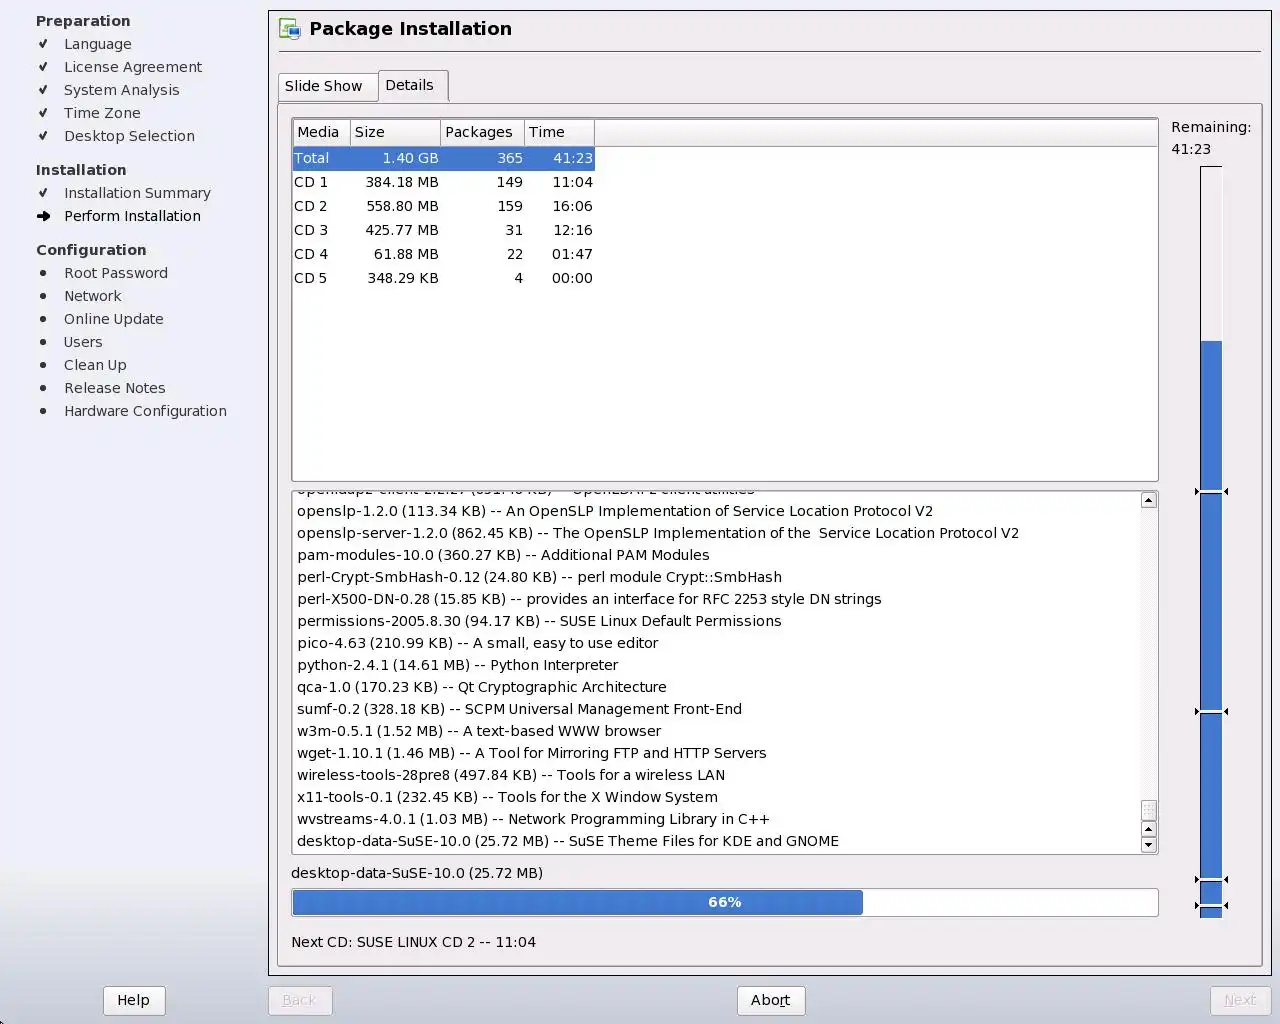Screen dimensions: 1280x1024
Task: Click the wireless-tools-28pre8 log line
Action: point(511,775)
